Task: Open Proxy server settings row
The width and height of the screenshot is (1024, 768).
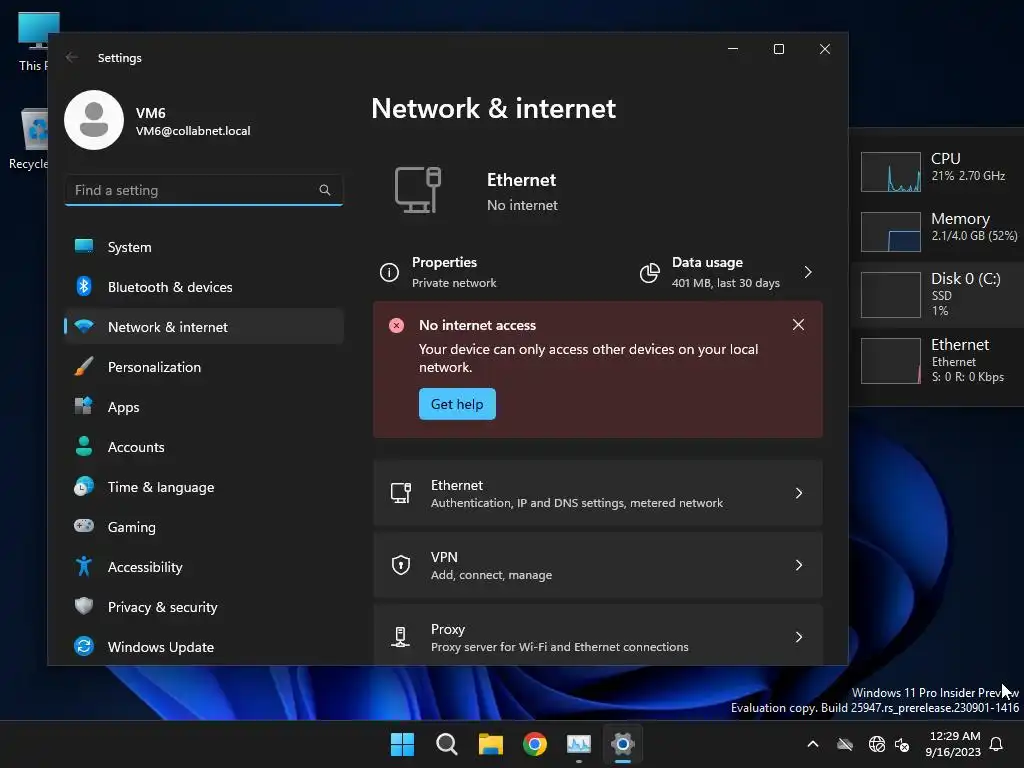Action: (598, 635)
